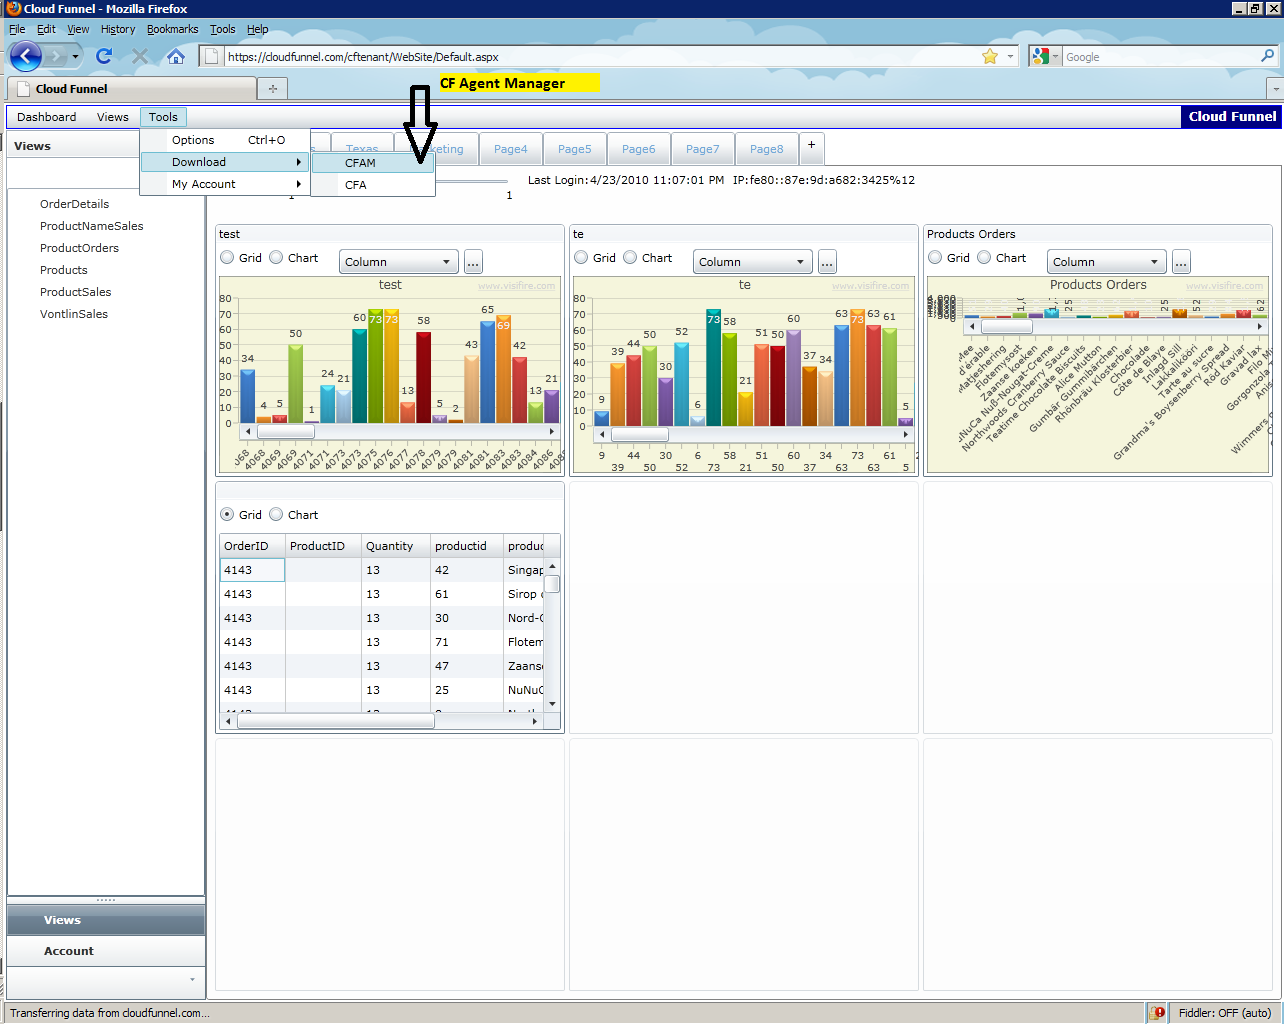The image size is (1284, 1024).
Task: Open the OrderDetails view
Action: (x=74, y=204)
